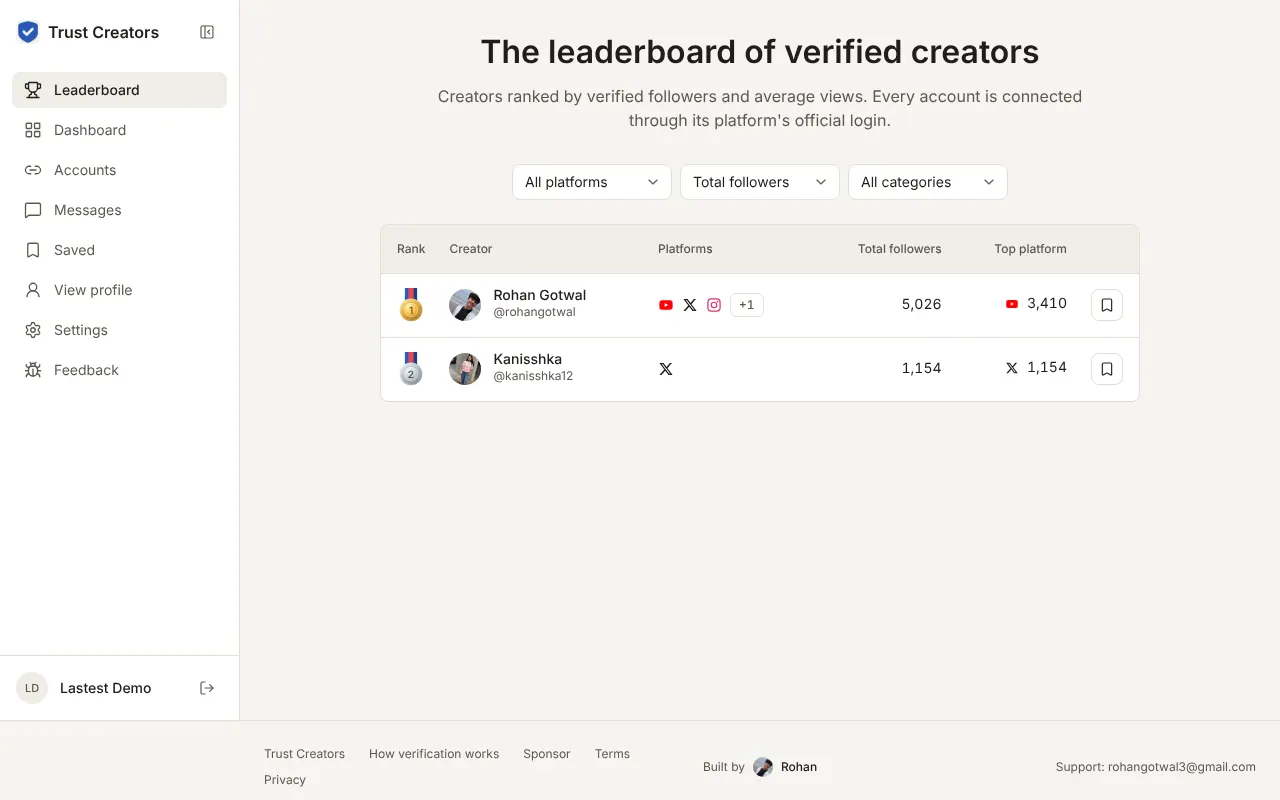Click Kanisshka's profile photo
Image resolution: width=1280 pixels, height=800 pixels.
click(465, 369)
